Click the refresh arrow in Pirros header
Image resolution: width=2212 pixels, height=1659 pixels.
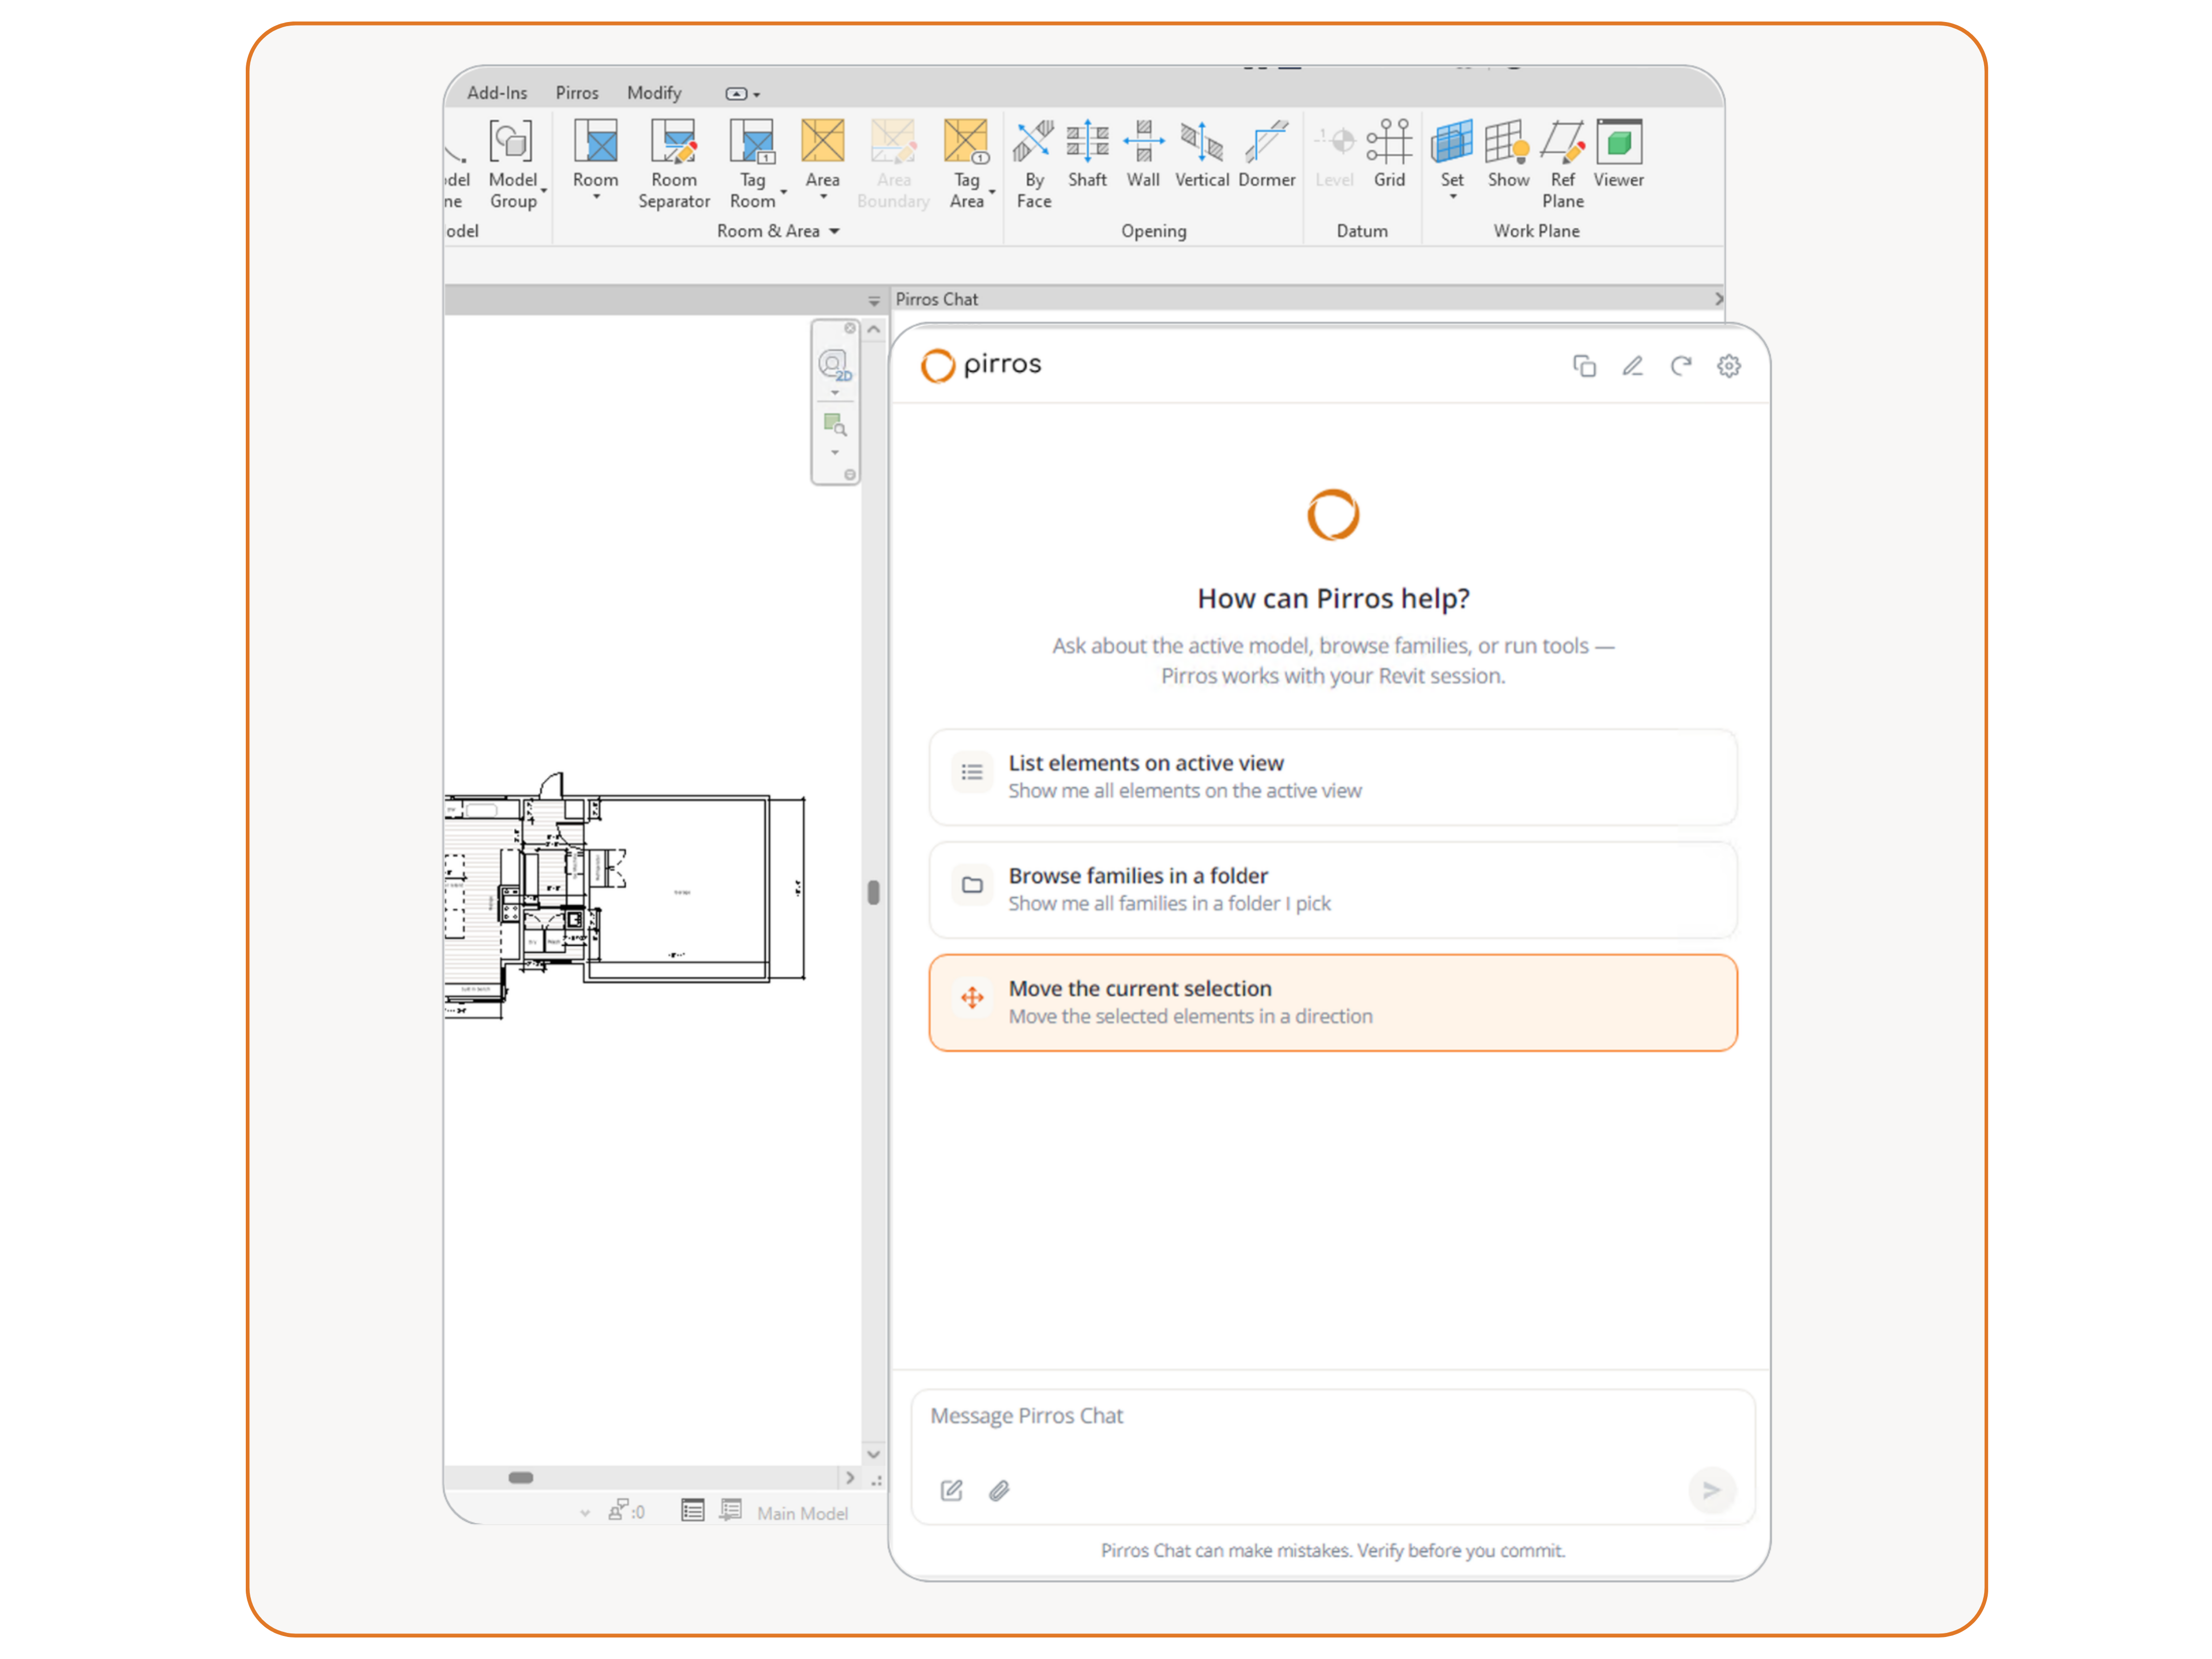point(1681,366)
